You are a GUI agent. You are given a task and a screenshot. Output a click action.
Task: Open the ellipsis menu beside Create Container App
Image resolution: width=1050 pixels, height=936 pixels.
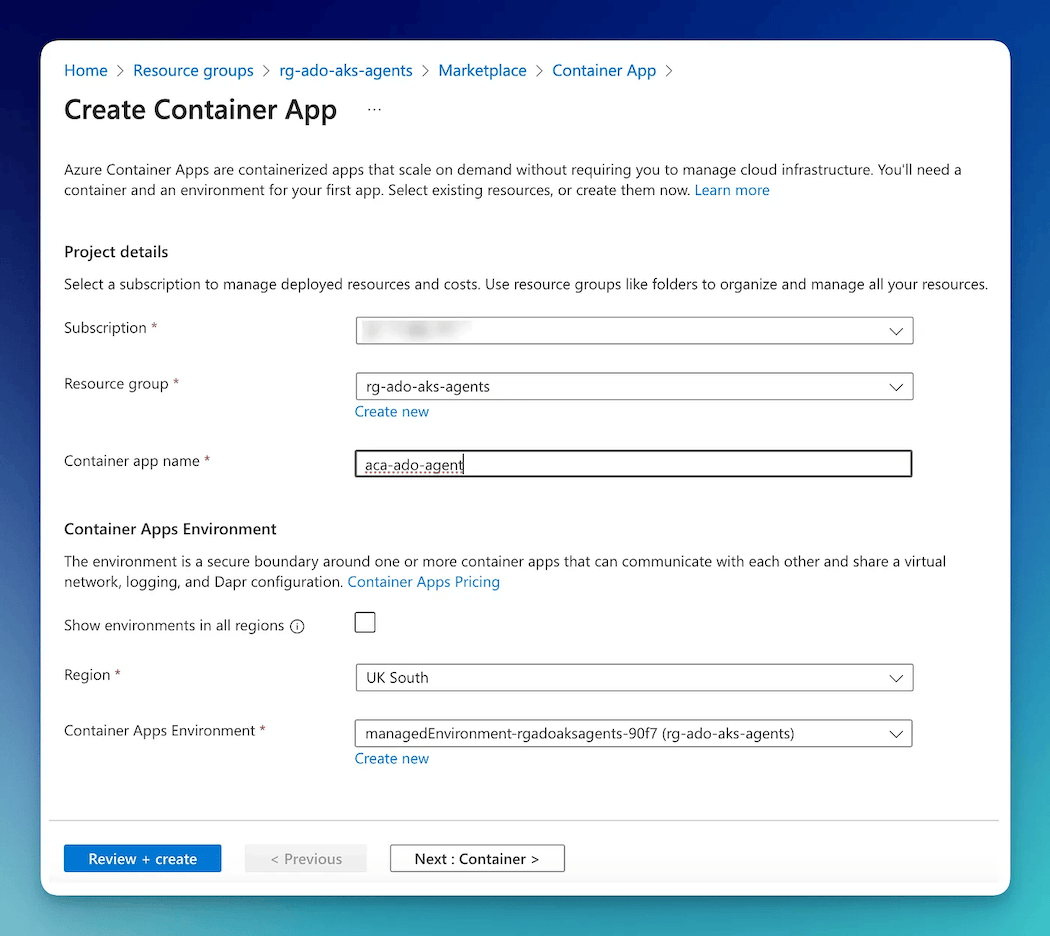click(x=374, y=110)
